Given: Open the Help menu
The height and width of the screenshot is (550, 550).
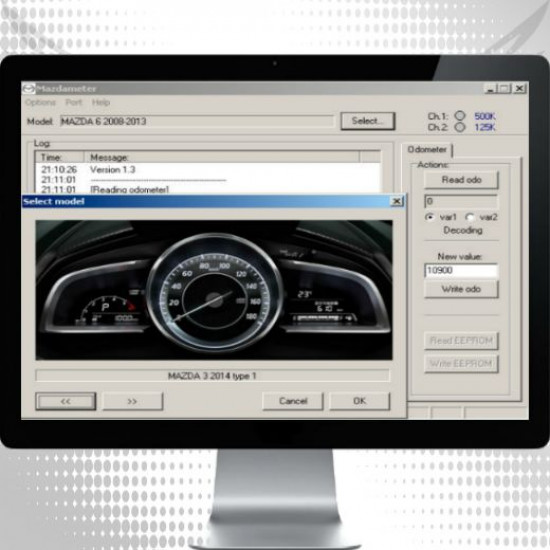Looking at the screenshot, I should click(x=101, y=102).
